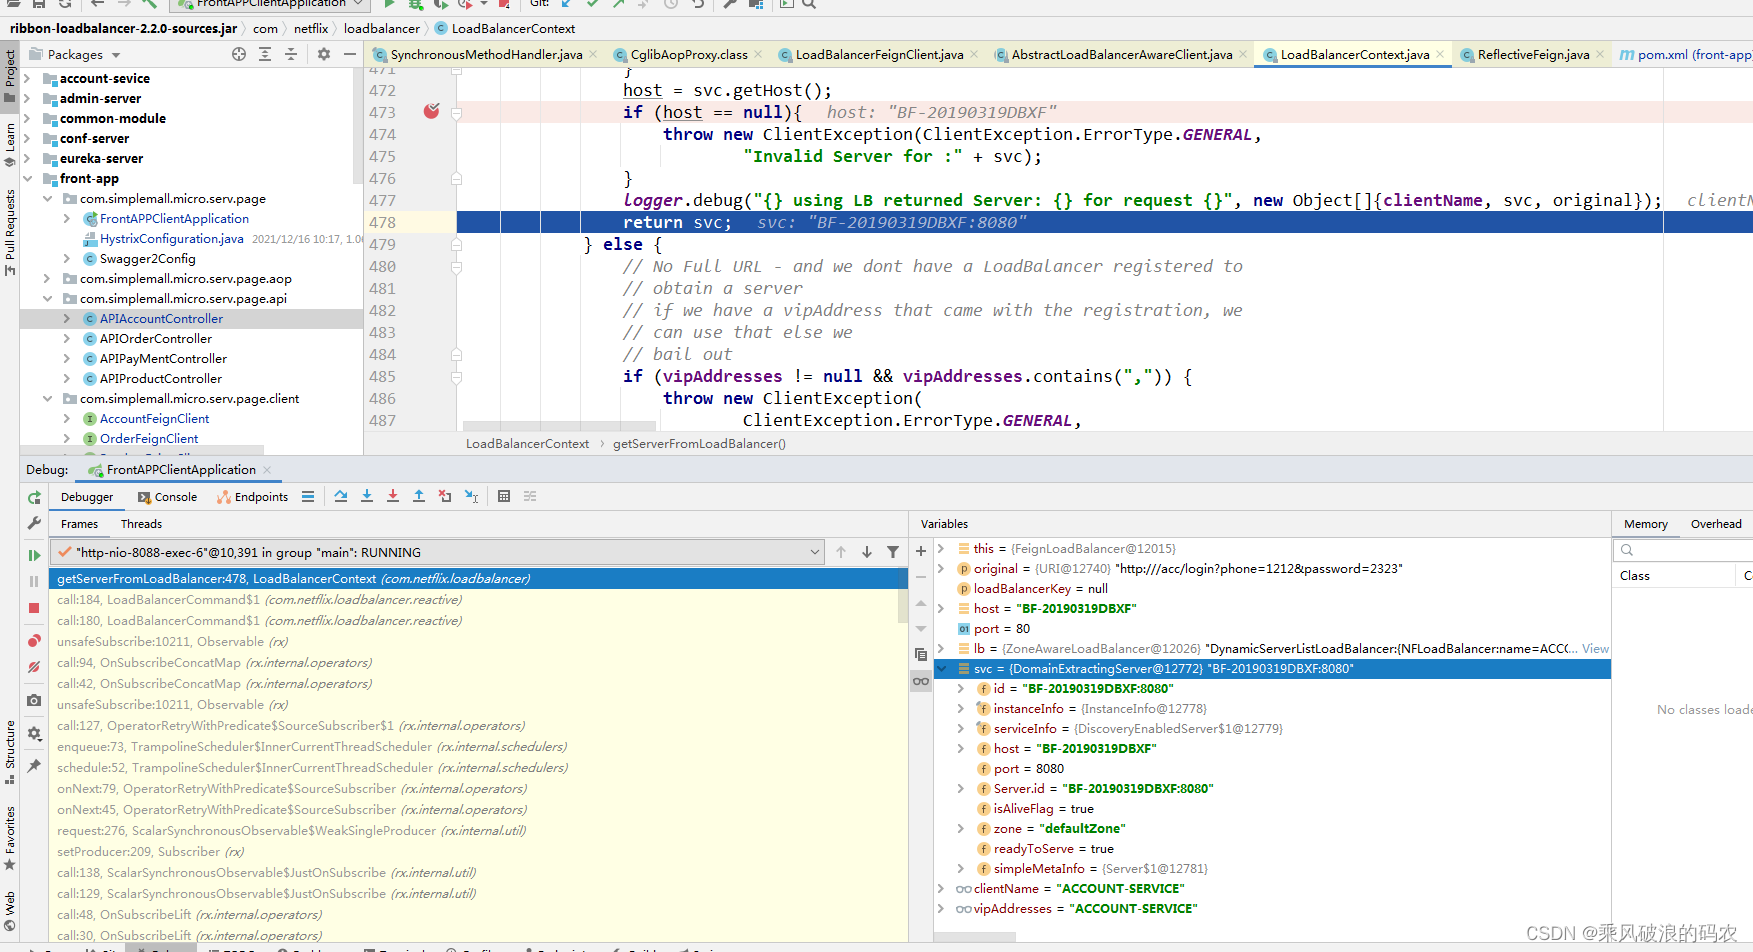This screenshot has height=952, width=1753.
Task: Update project from Git with blue arrow
Action: 566,5
